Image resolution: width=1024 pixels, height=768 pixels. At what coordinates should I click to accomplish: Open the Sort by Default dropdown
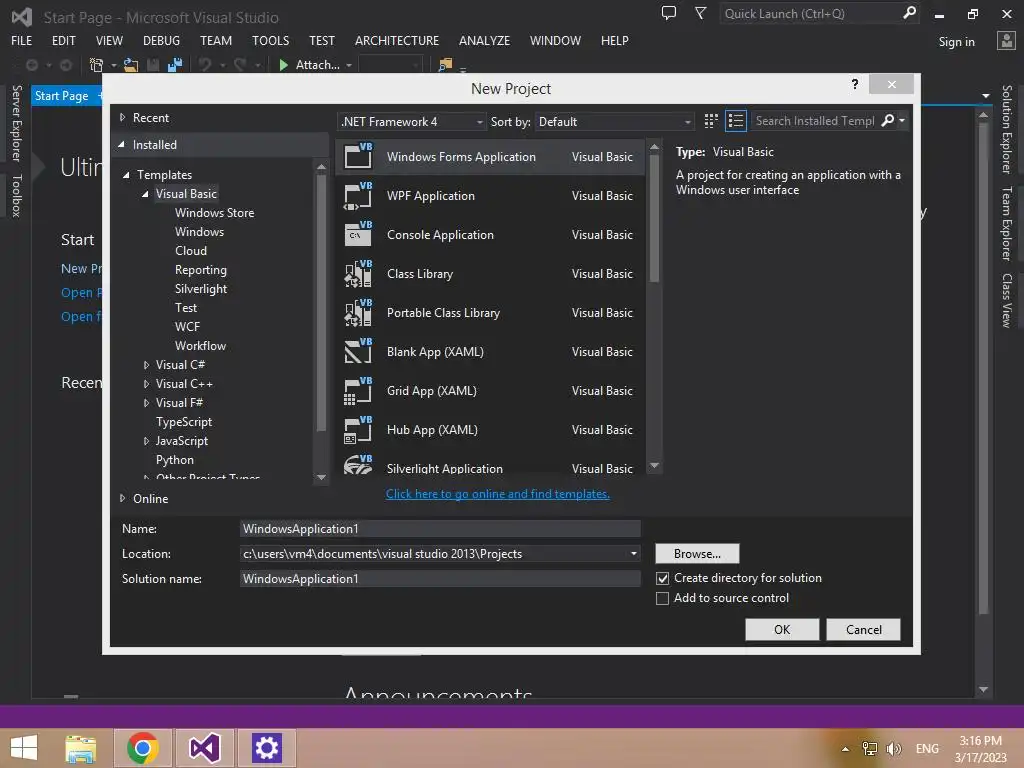[x=614, y=121]
